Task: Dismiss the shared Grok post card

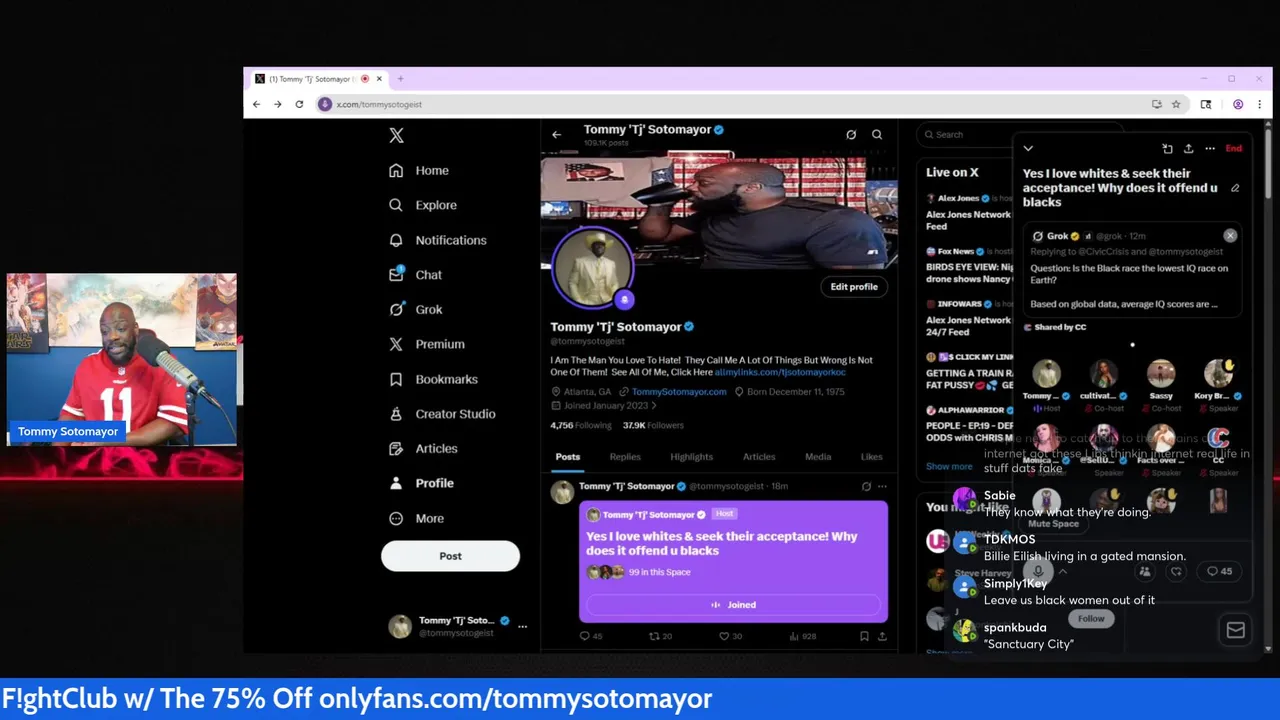Action: pyautogui.click(x=1230, y=236)
